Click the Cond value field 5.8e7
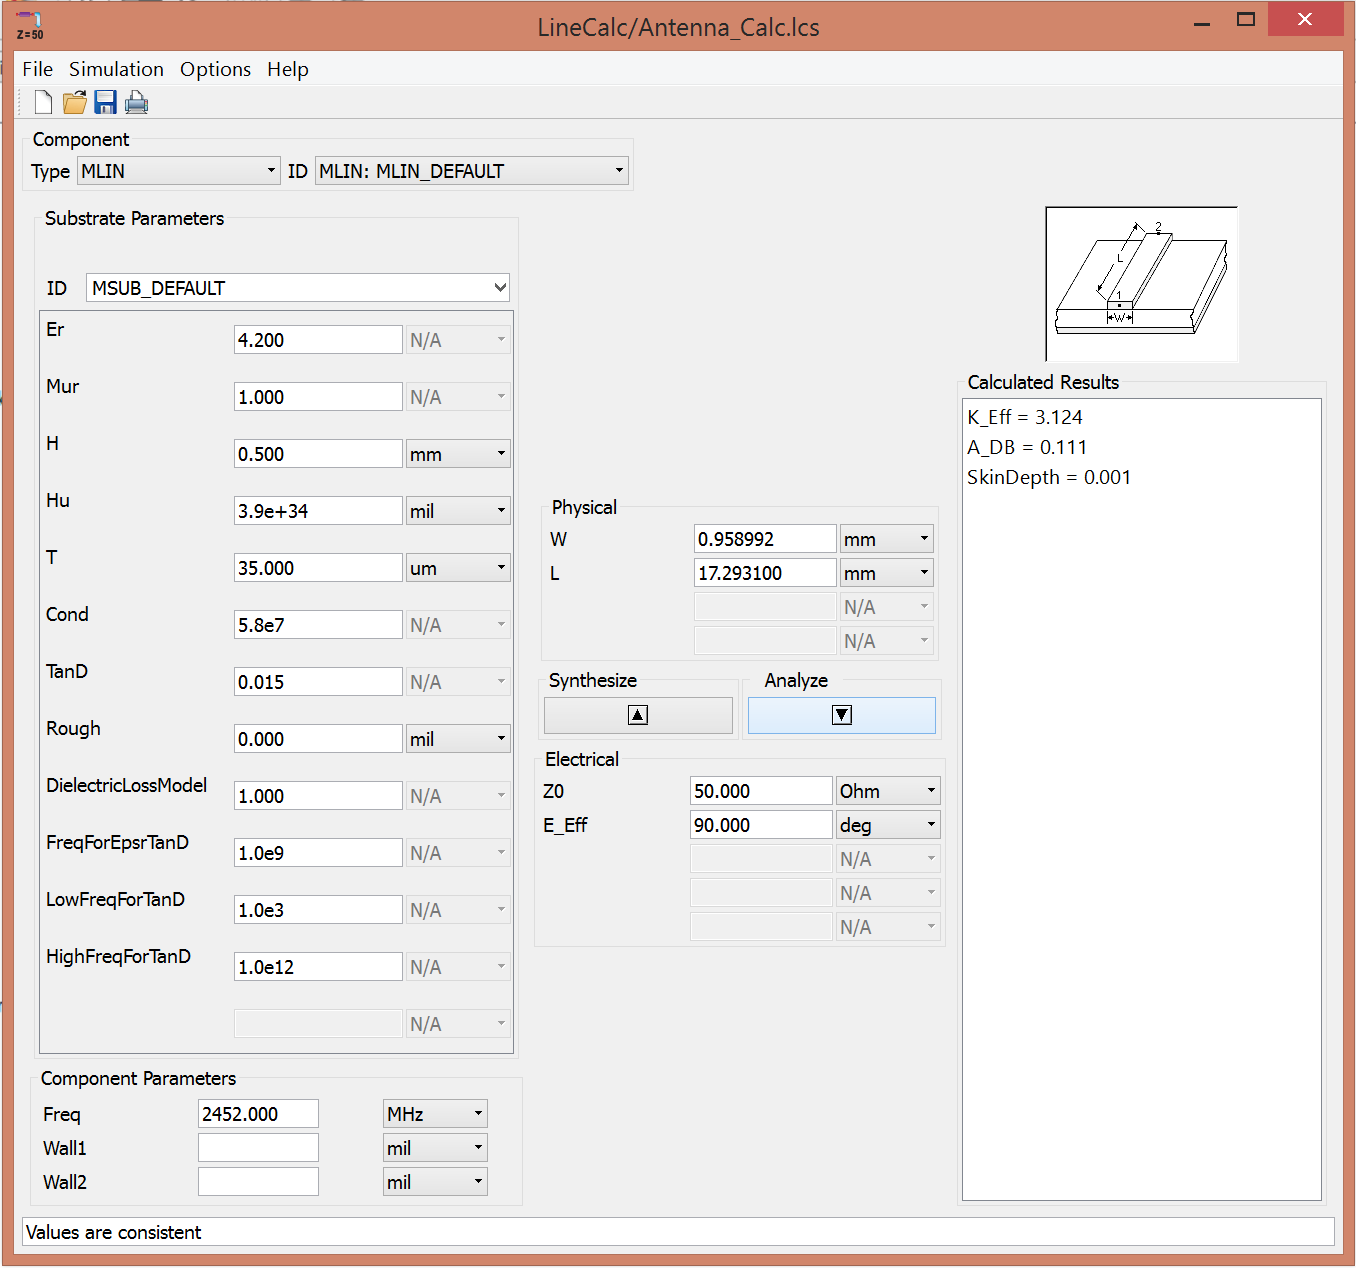Image resolution: width=1356 pixels, height=1268 pixels. [x=318, y=625]
